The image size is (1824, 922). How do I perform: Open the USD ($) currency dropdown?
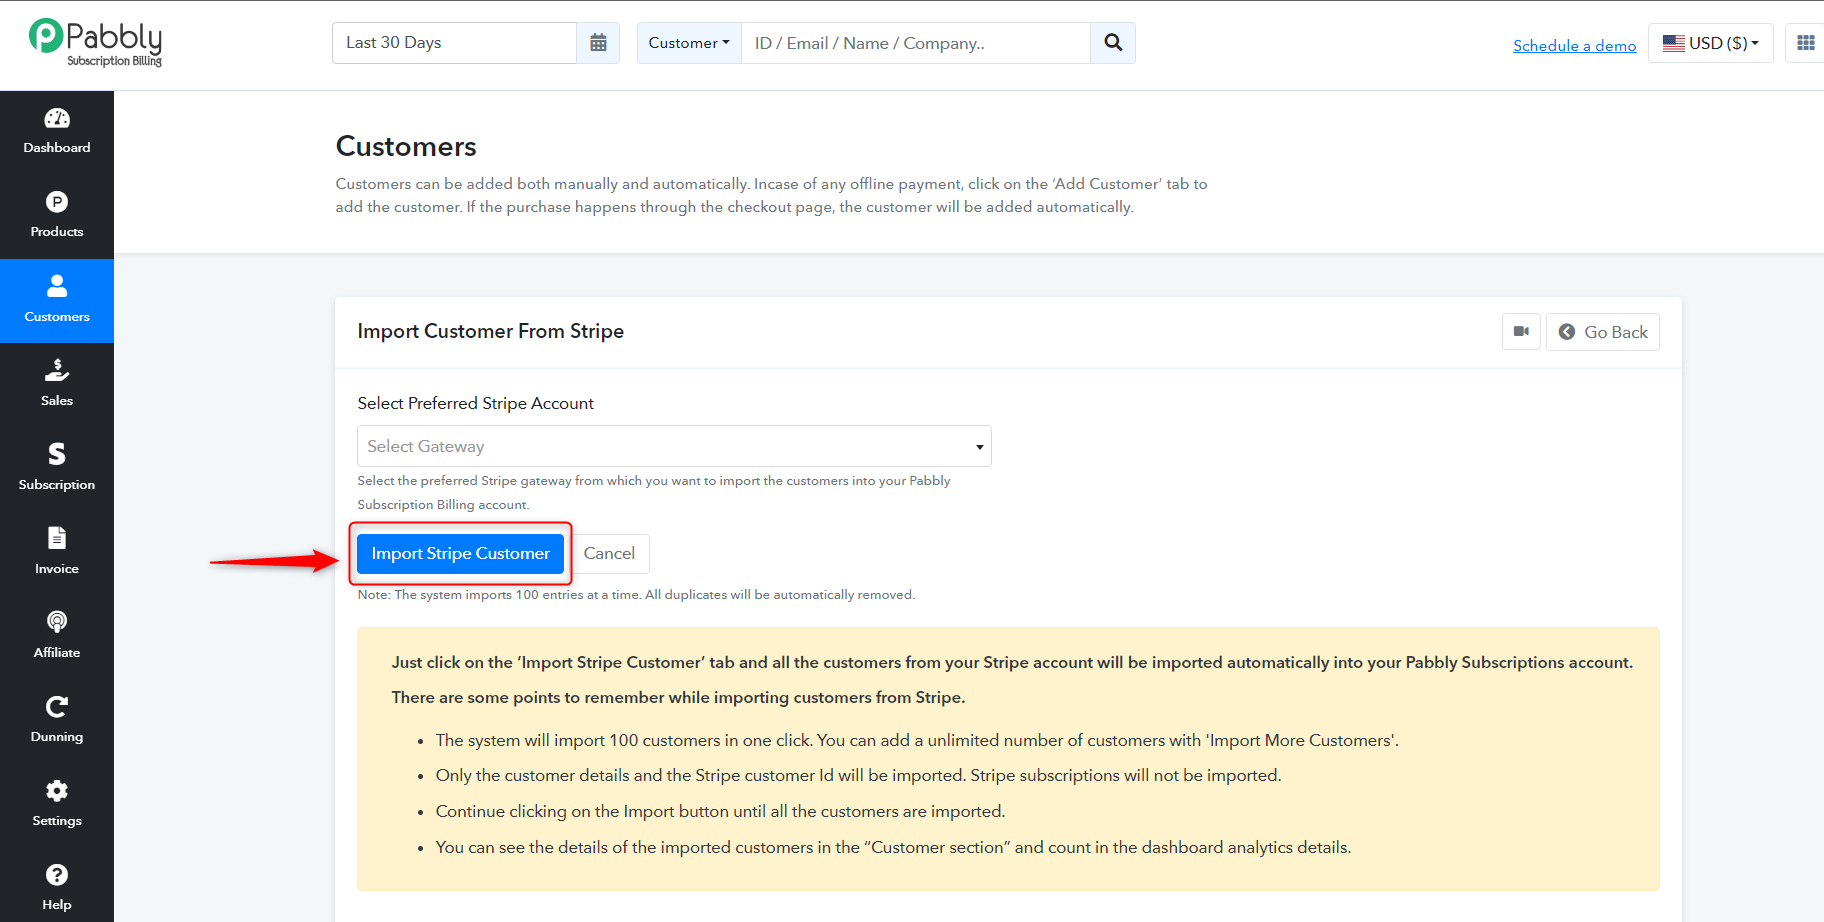1710,43
